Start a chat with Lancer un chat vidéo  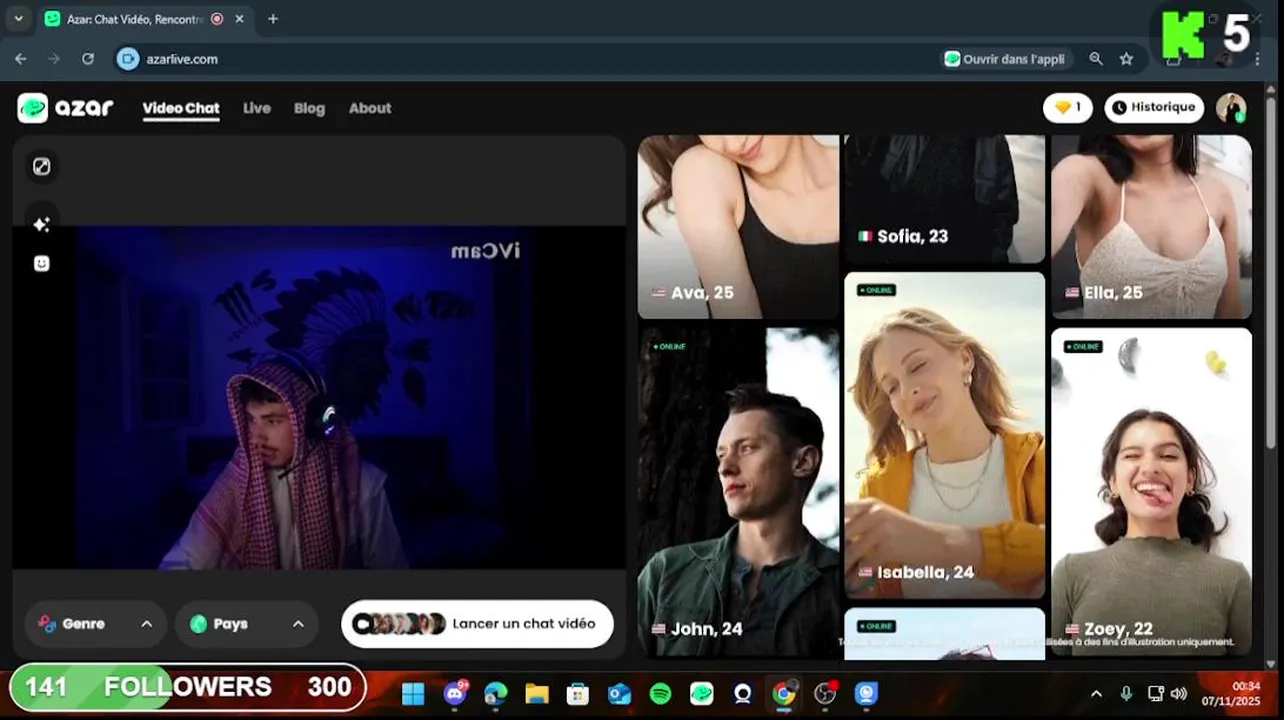tap(477, 624)
